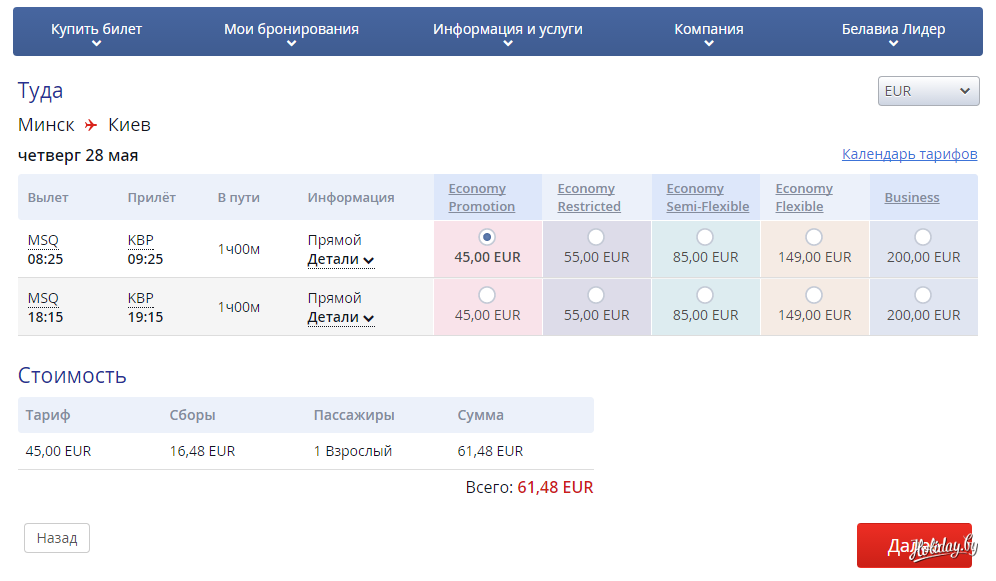Select 55,00 EUR Economy Restricted on 08:25 flight
This screenshot has width=996, height=581.
[596, 237]
